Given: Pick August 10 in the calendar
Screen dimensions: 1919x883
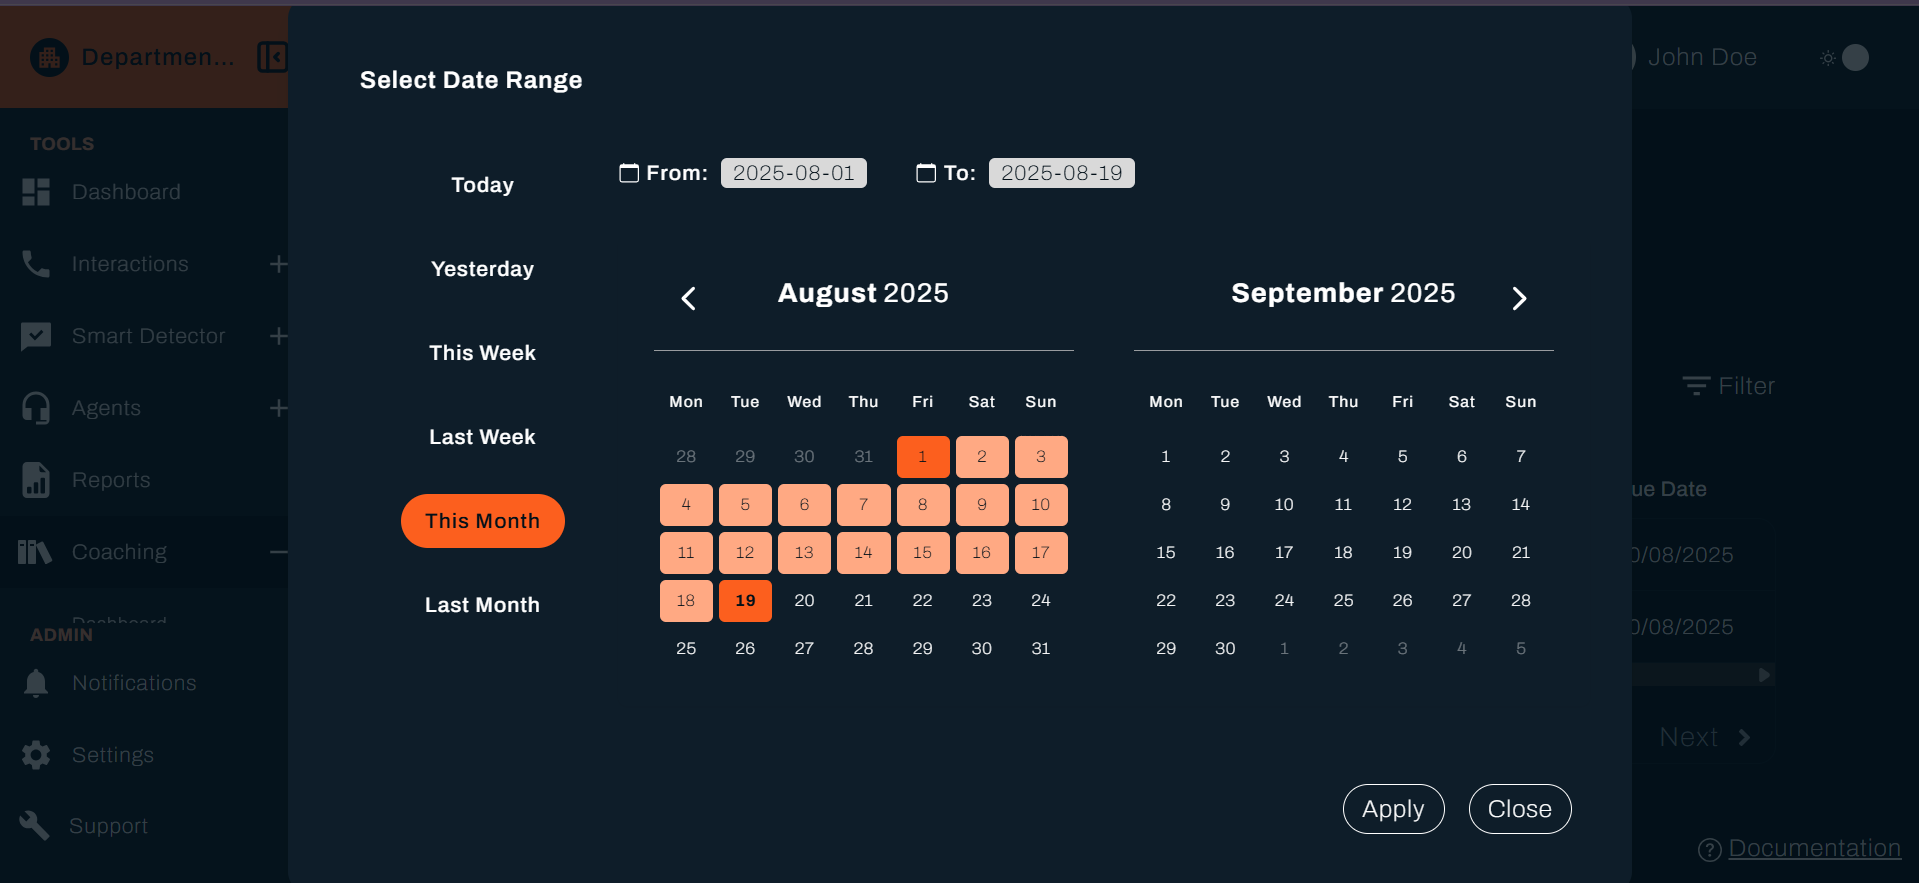Looking at the screenshot, I should [1041, 505].
